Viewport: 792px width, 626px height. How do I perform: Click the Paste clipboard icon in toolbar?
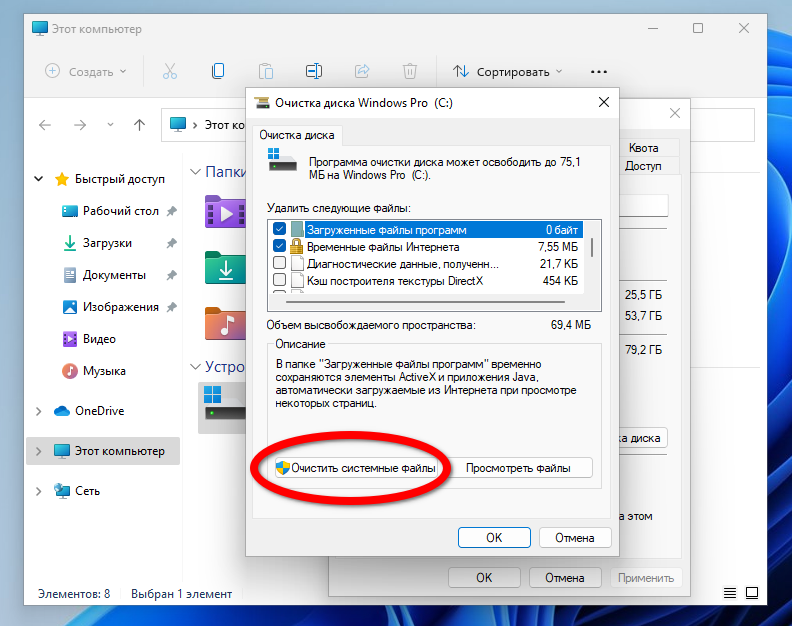click(266, 71)
